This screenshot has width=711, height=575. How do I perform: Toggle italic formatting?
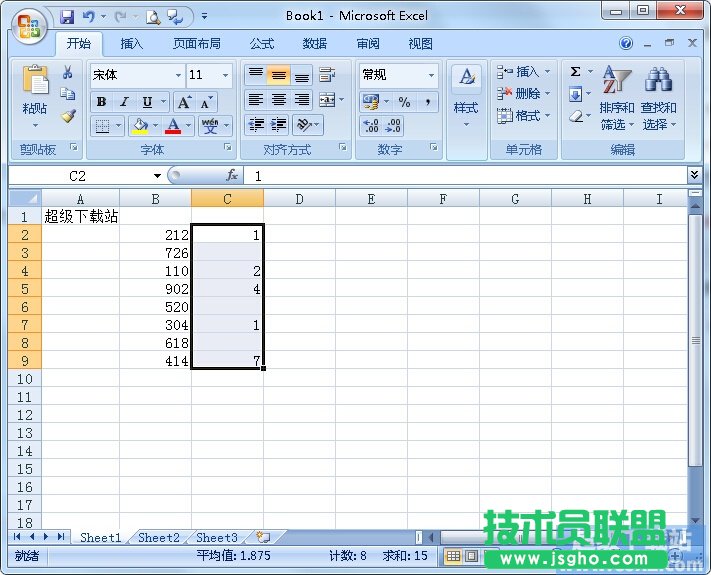point(124,102)
